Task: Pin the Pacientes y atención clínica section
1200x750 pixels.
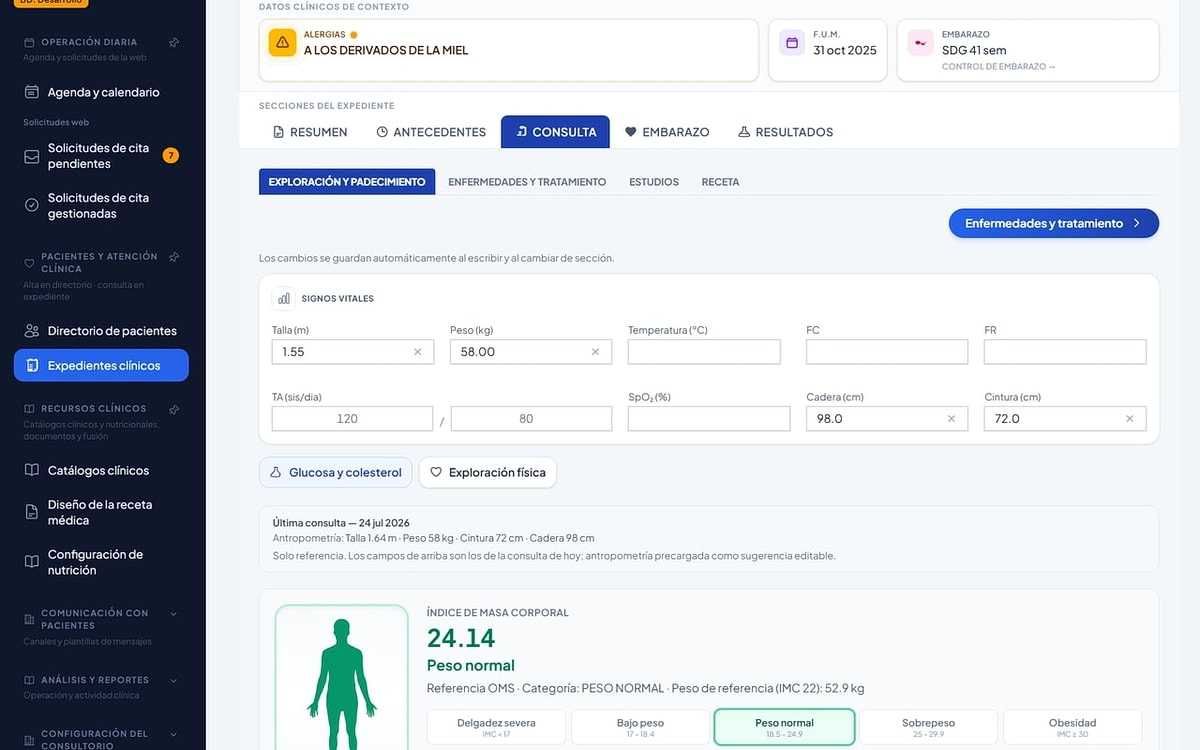Action: [x=174, y=257]
